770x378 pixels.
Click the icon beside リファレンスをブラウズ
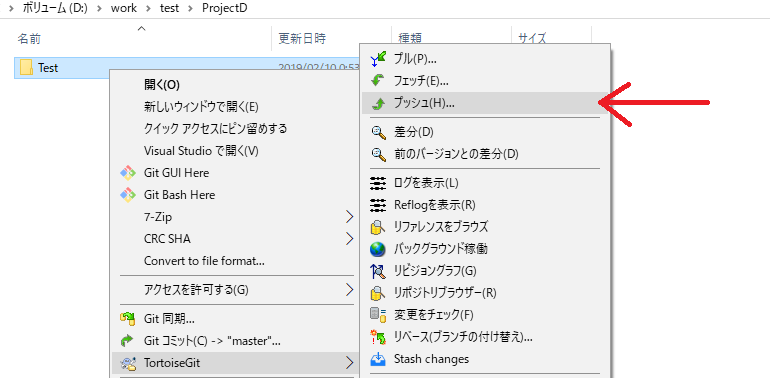[x=377, y=227]
